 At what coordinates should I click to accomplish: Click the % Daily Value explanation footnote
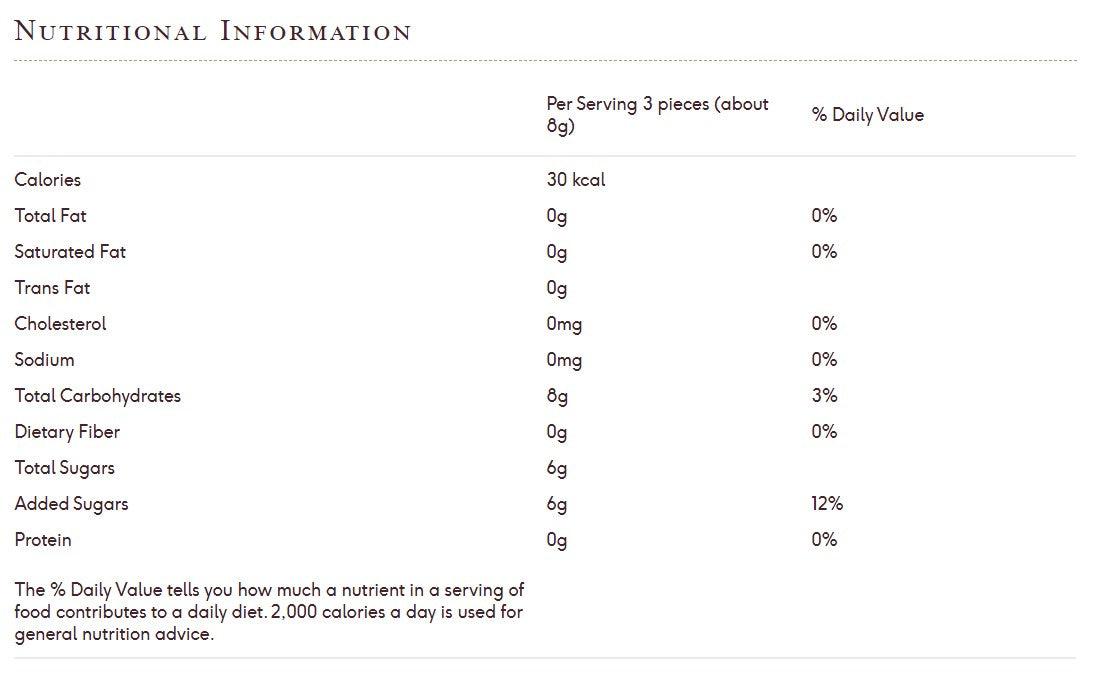pos(269,612)
